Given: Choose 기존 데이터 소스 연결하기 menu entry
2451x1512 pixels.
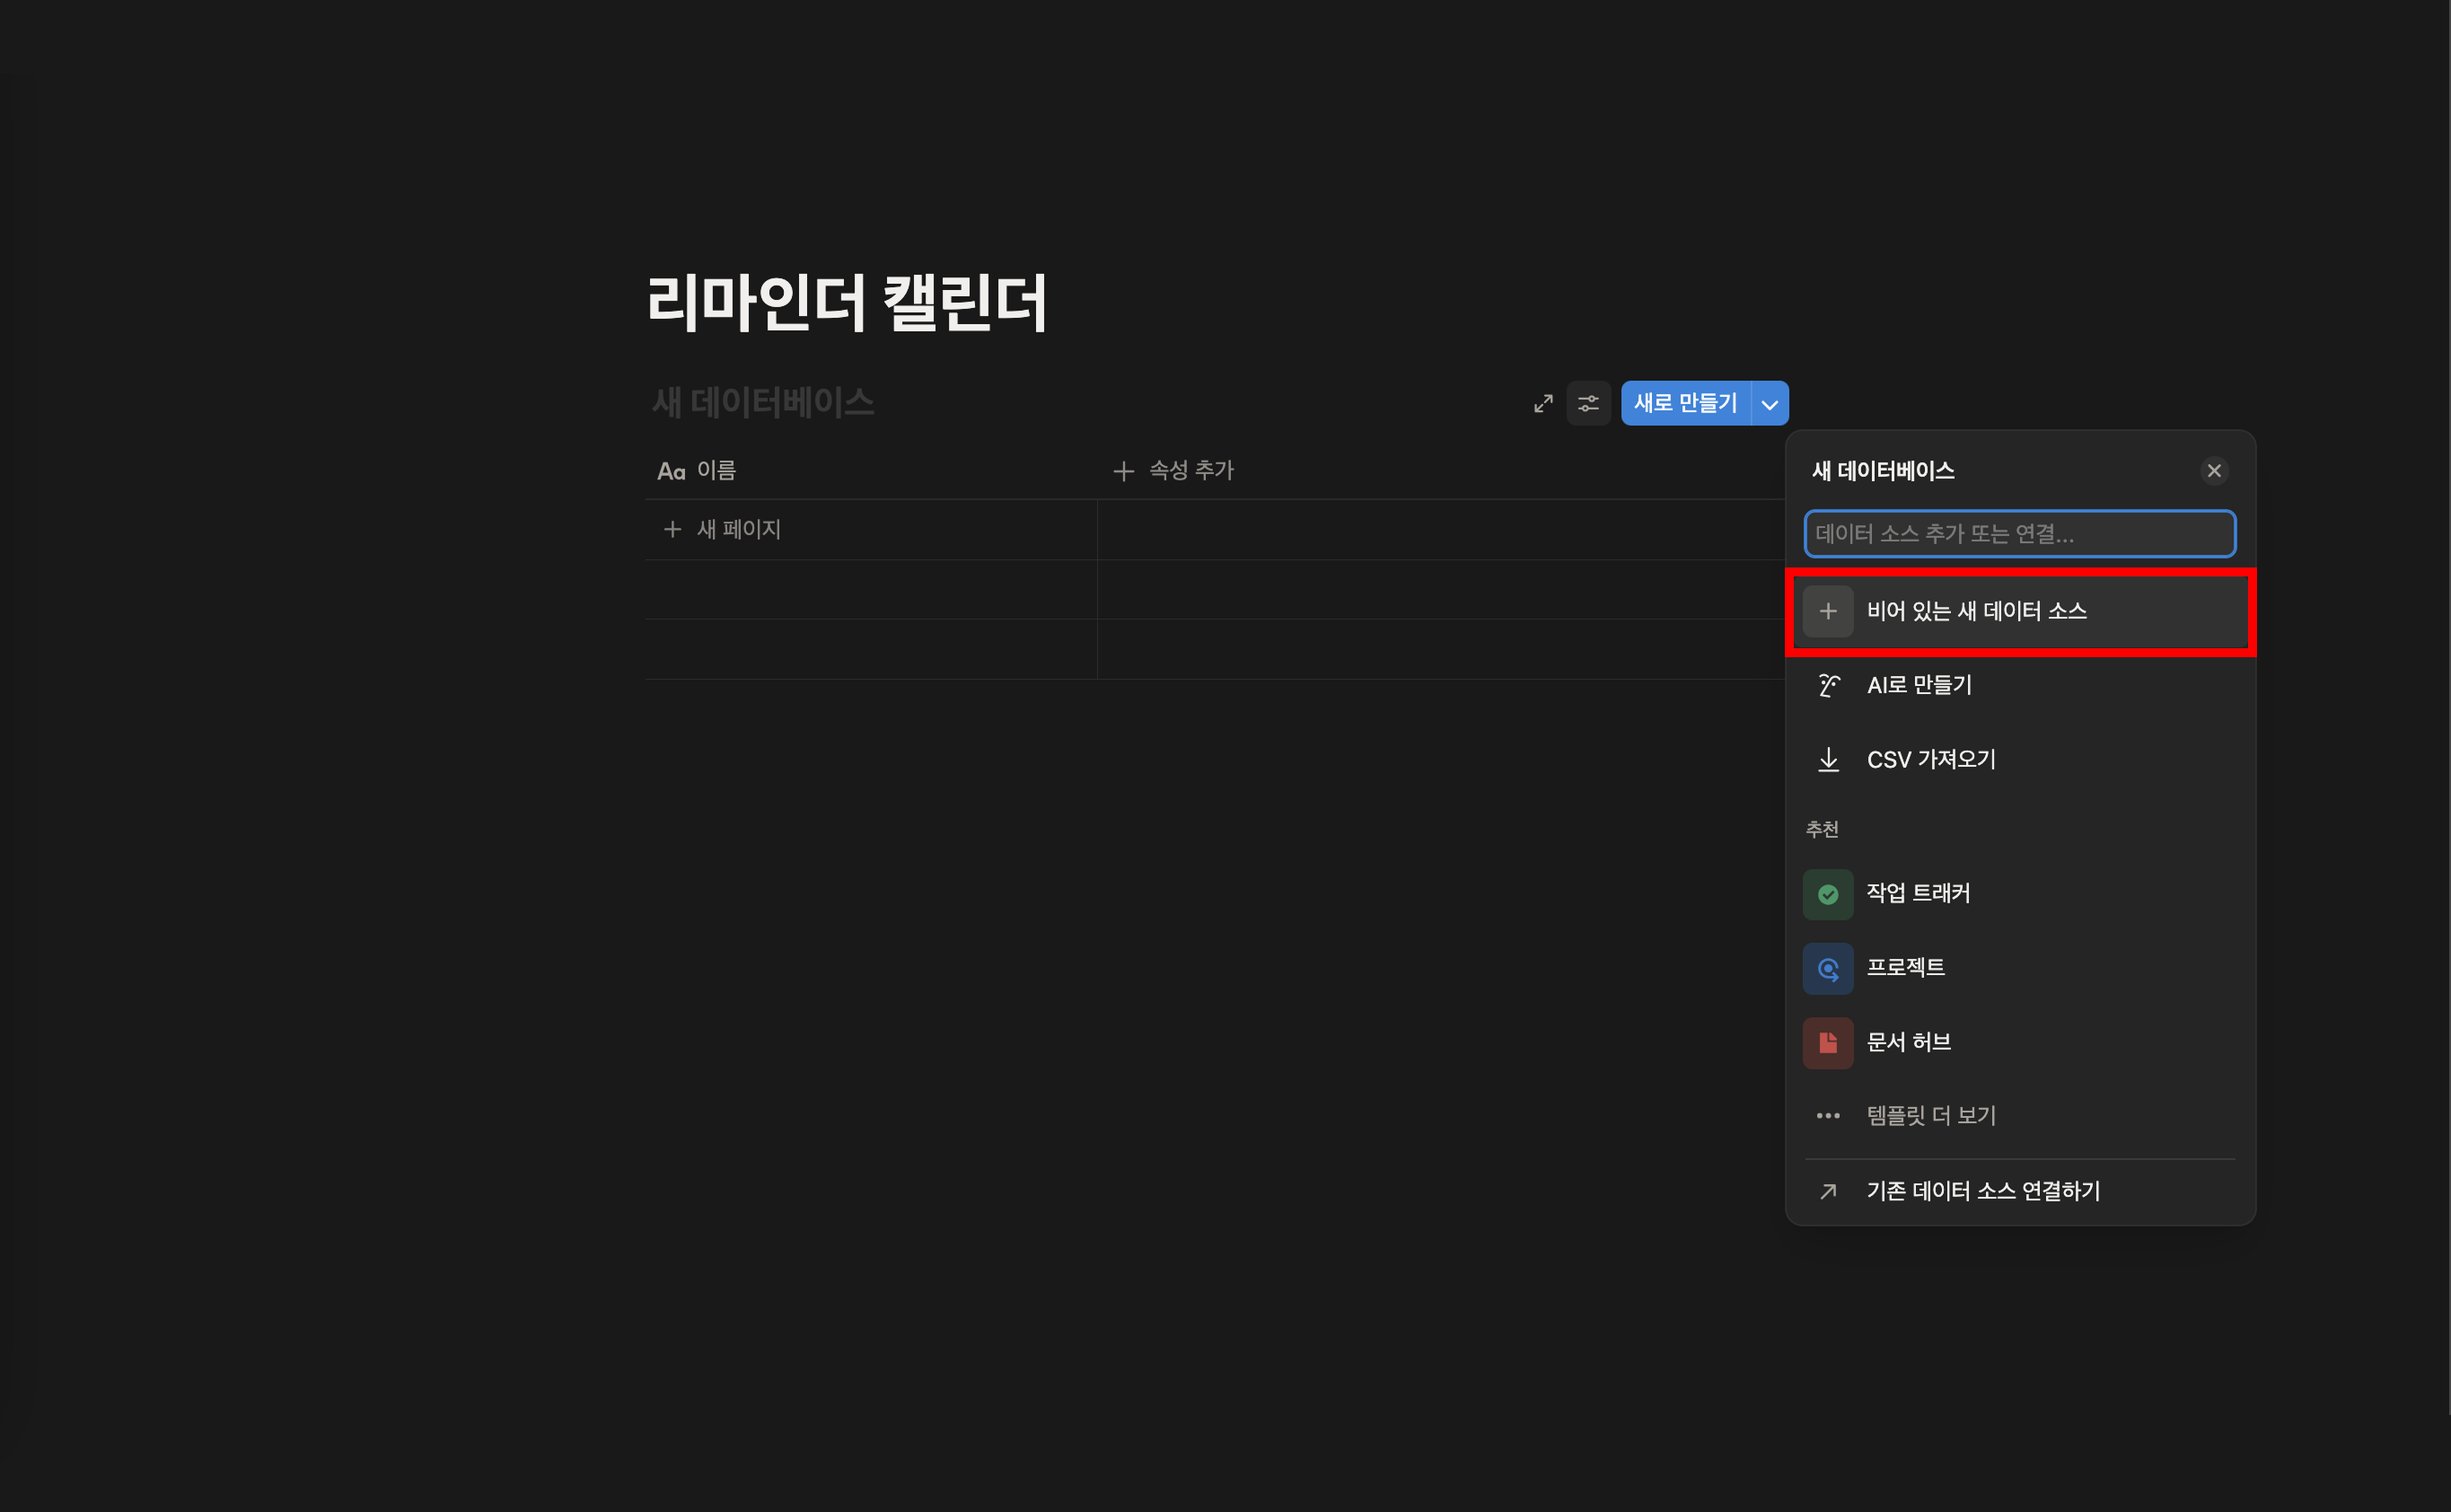Looking at the screenshot, I should 1983,1191.
